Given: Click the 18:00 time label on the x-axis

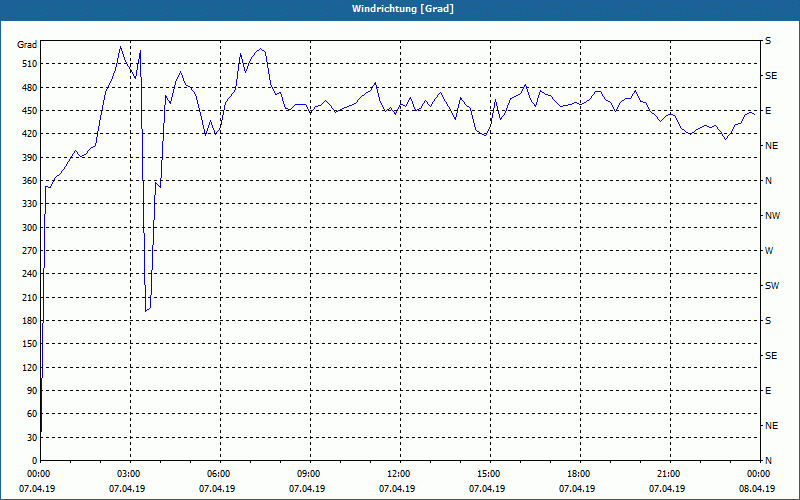Looking at the screenshot, I should click(577, 474).
